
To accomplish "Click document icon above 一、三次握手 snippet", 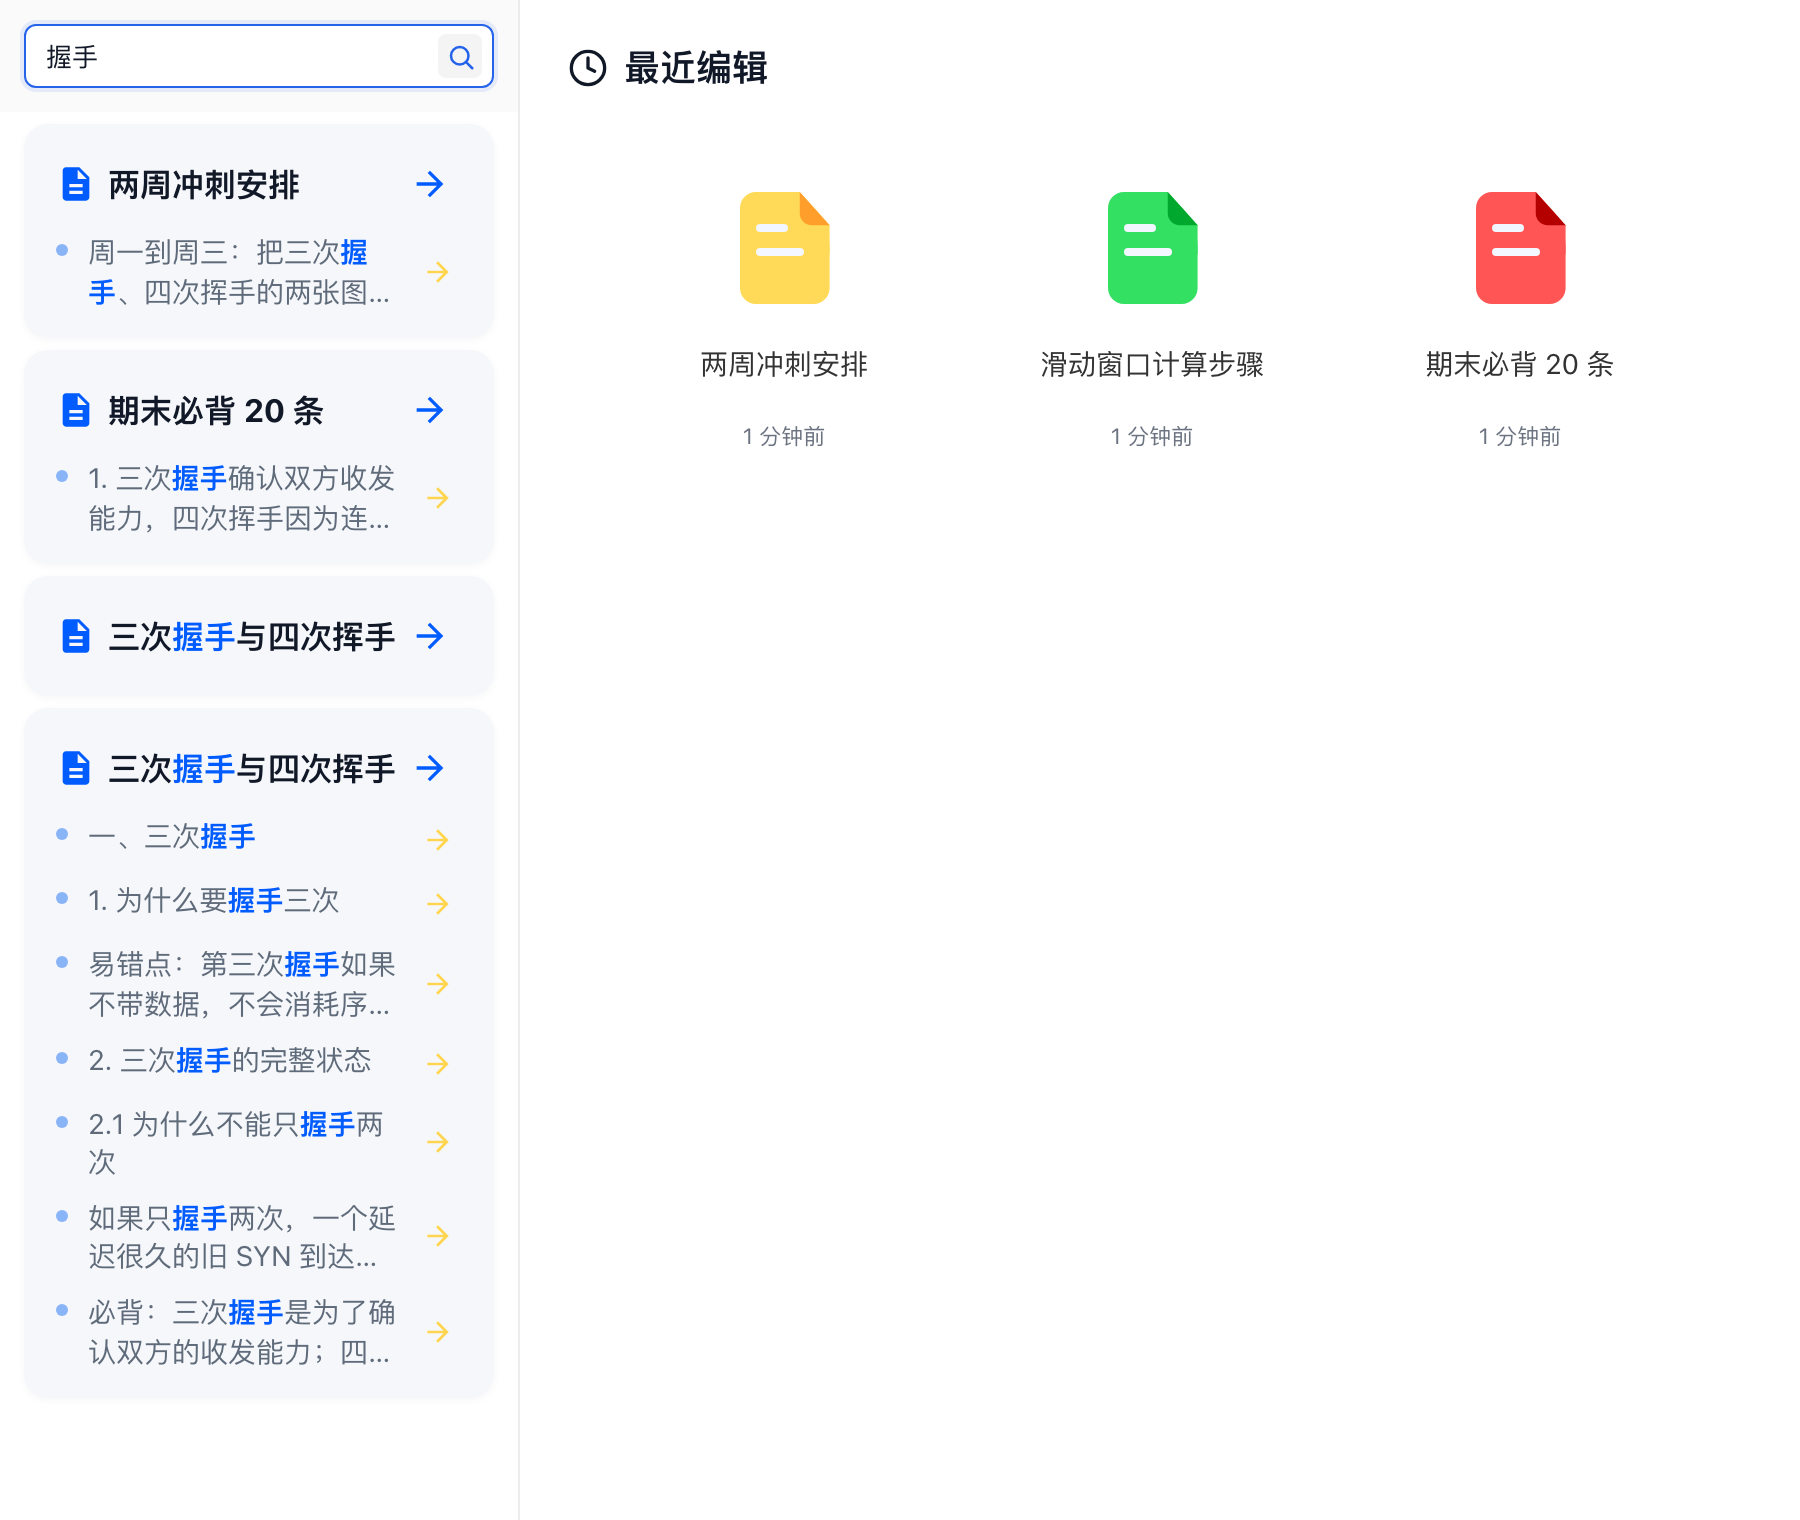I will (76, 768).
